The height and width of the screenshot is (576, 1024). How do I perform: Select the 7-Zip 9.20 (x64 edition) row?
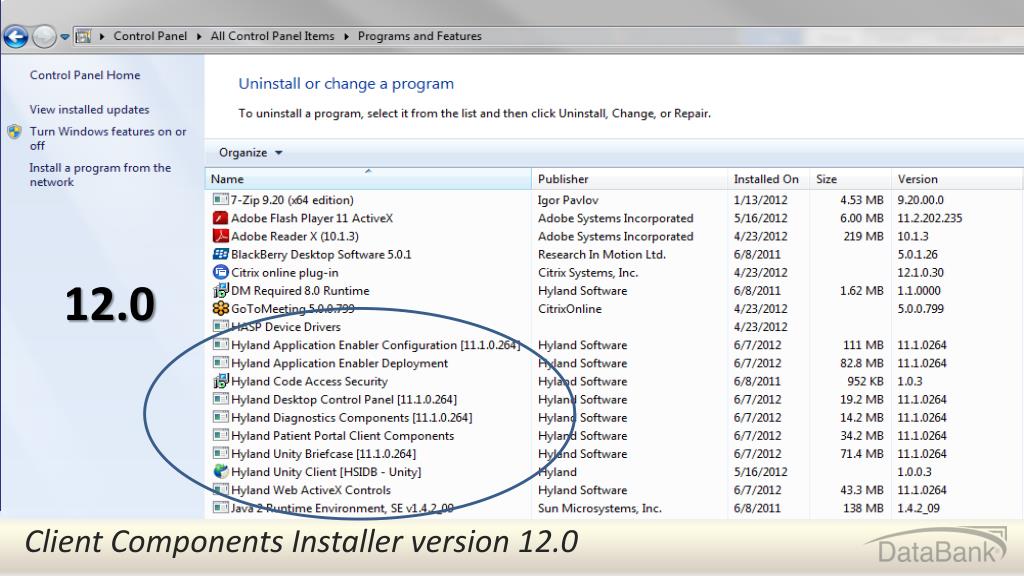614,200
